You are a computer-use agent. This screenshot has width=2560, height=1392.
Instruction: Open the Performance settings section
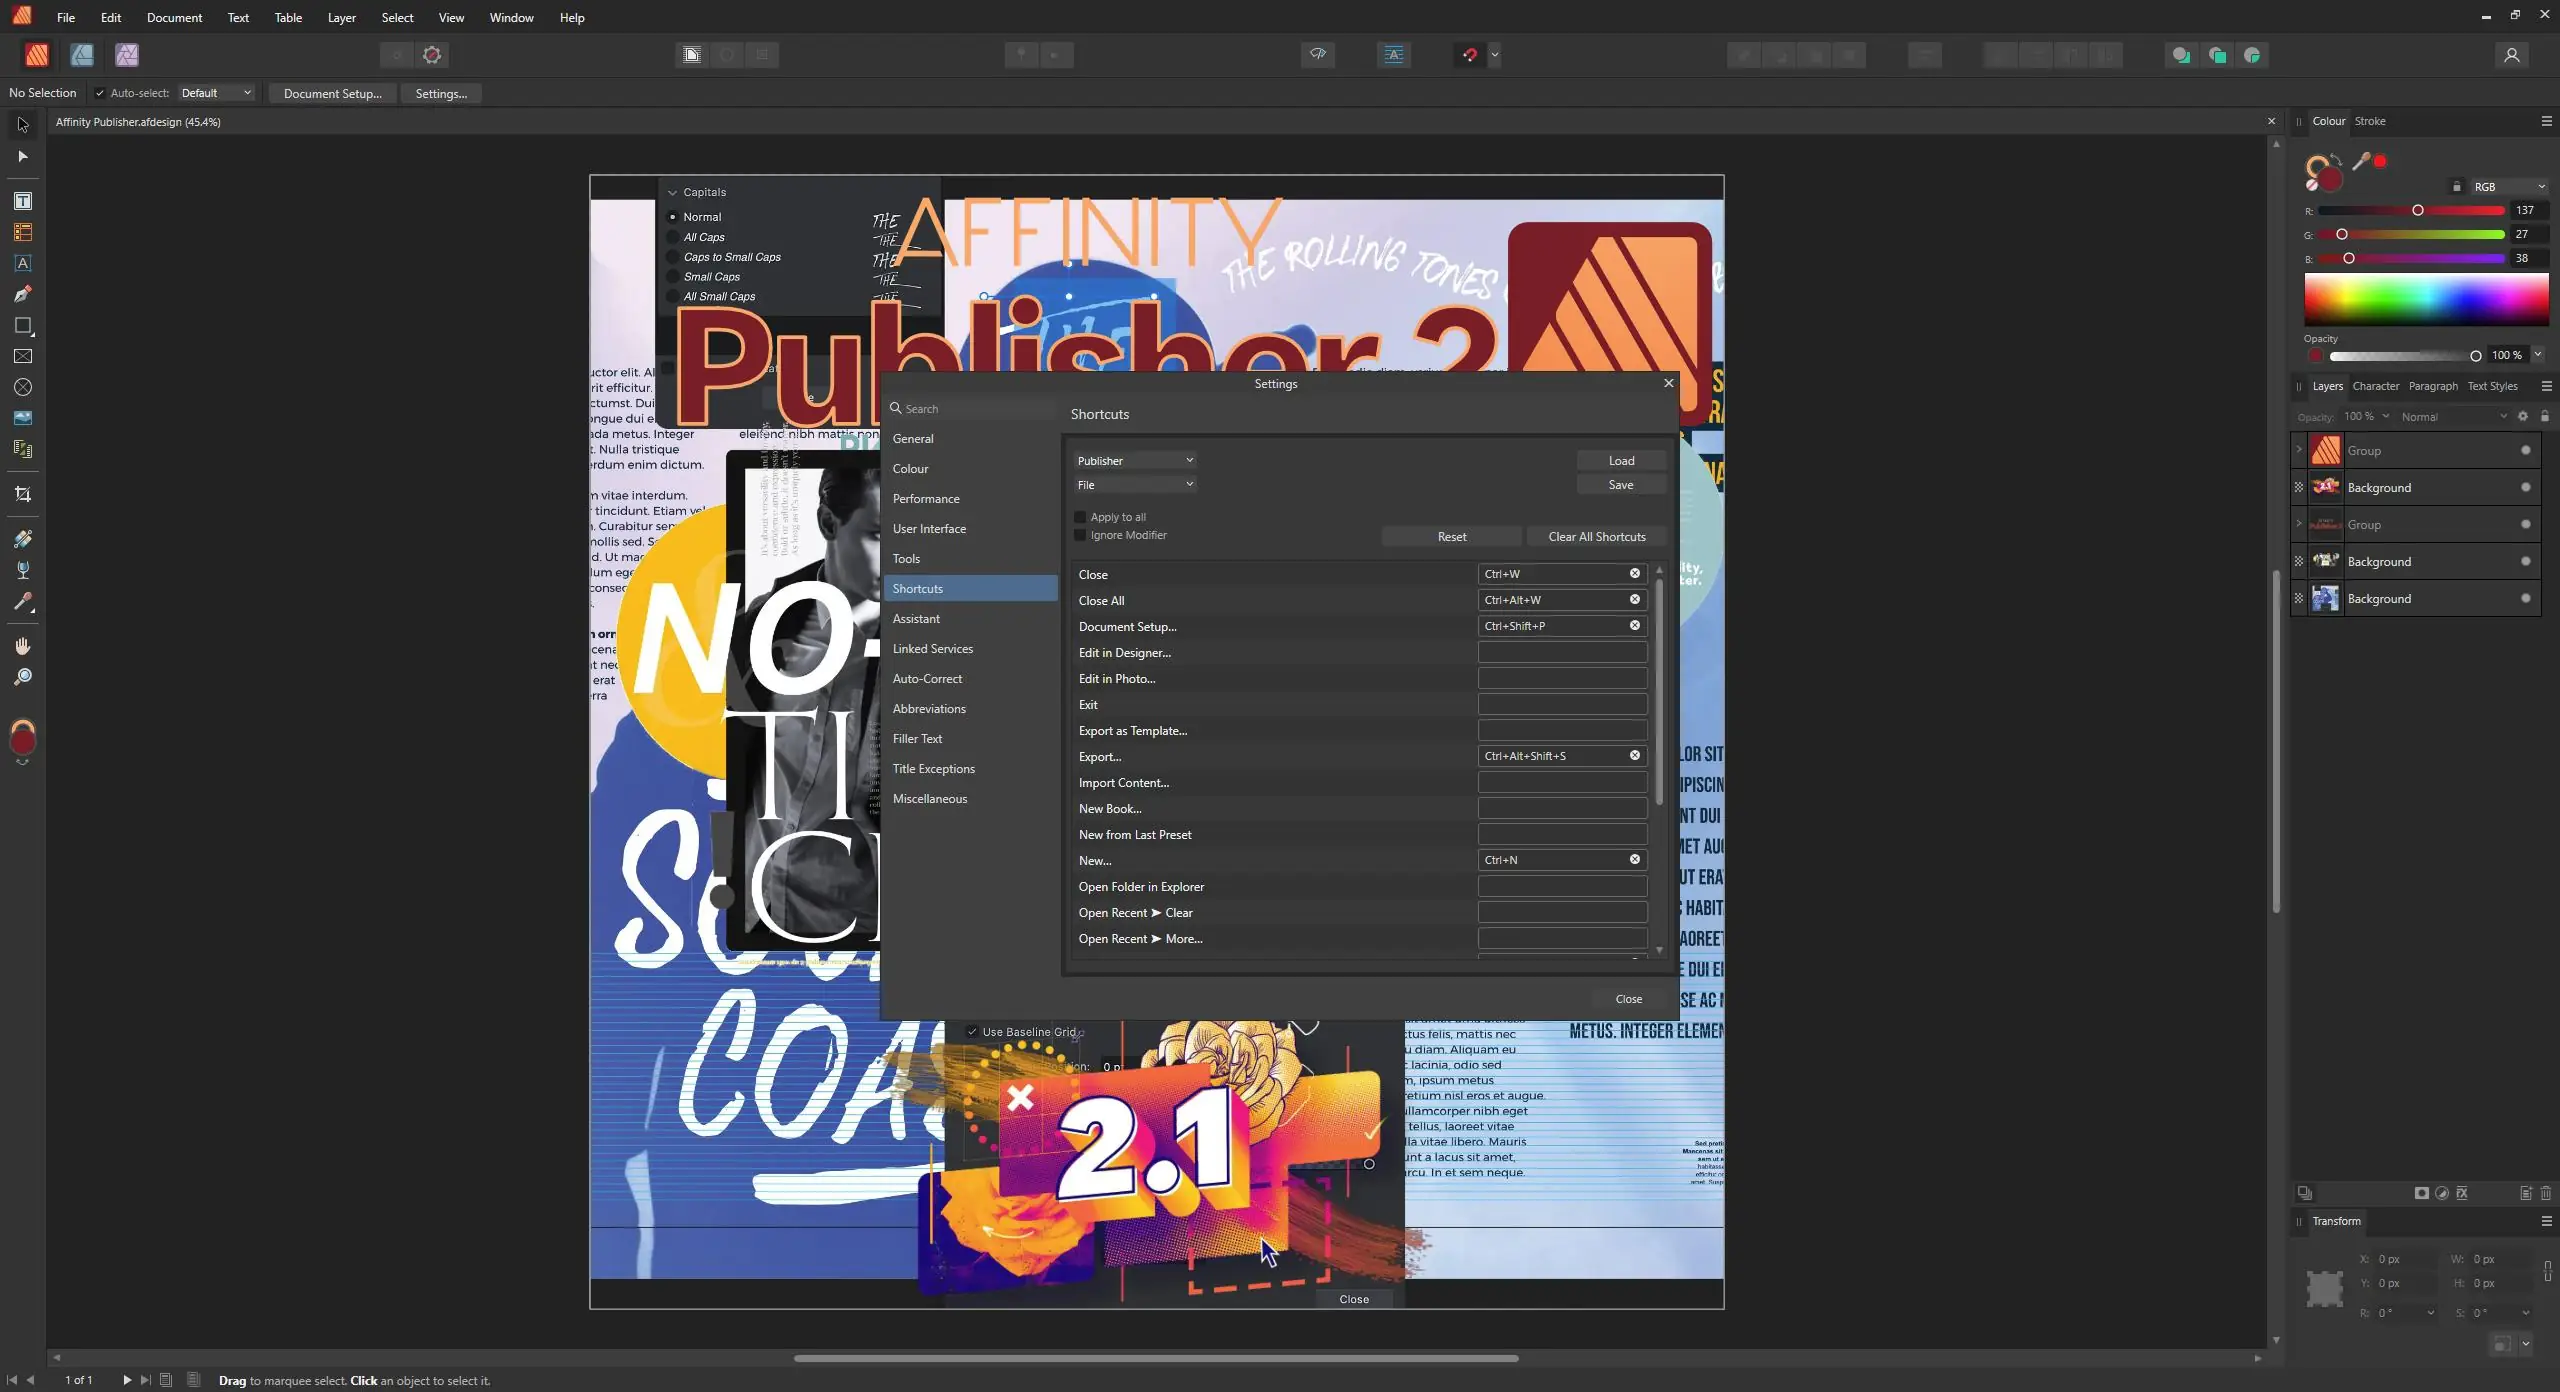[x=925, y=498]
